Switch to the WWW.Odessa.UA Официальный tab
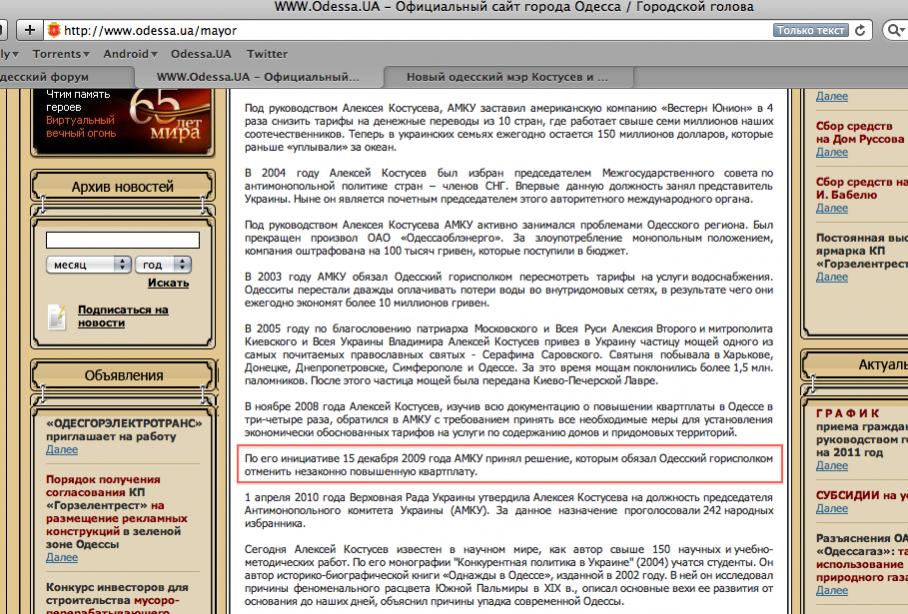The height and width of the screenshot is (614, 908). tap(258, 76)
